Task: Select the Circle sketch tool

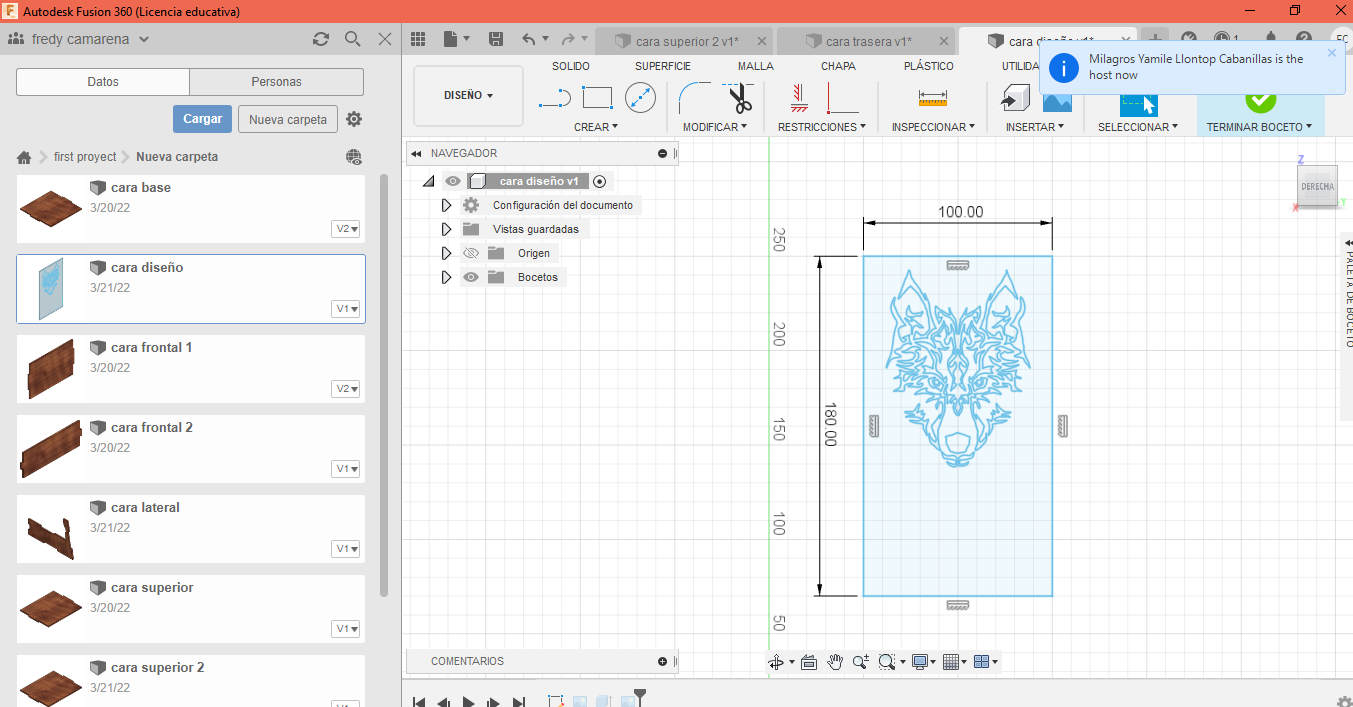Action: coord(640,98)
